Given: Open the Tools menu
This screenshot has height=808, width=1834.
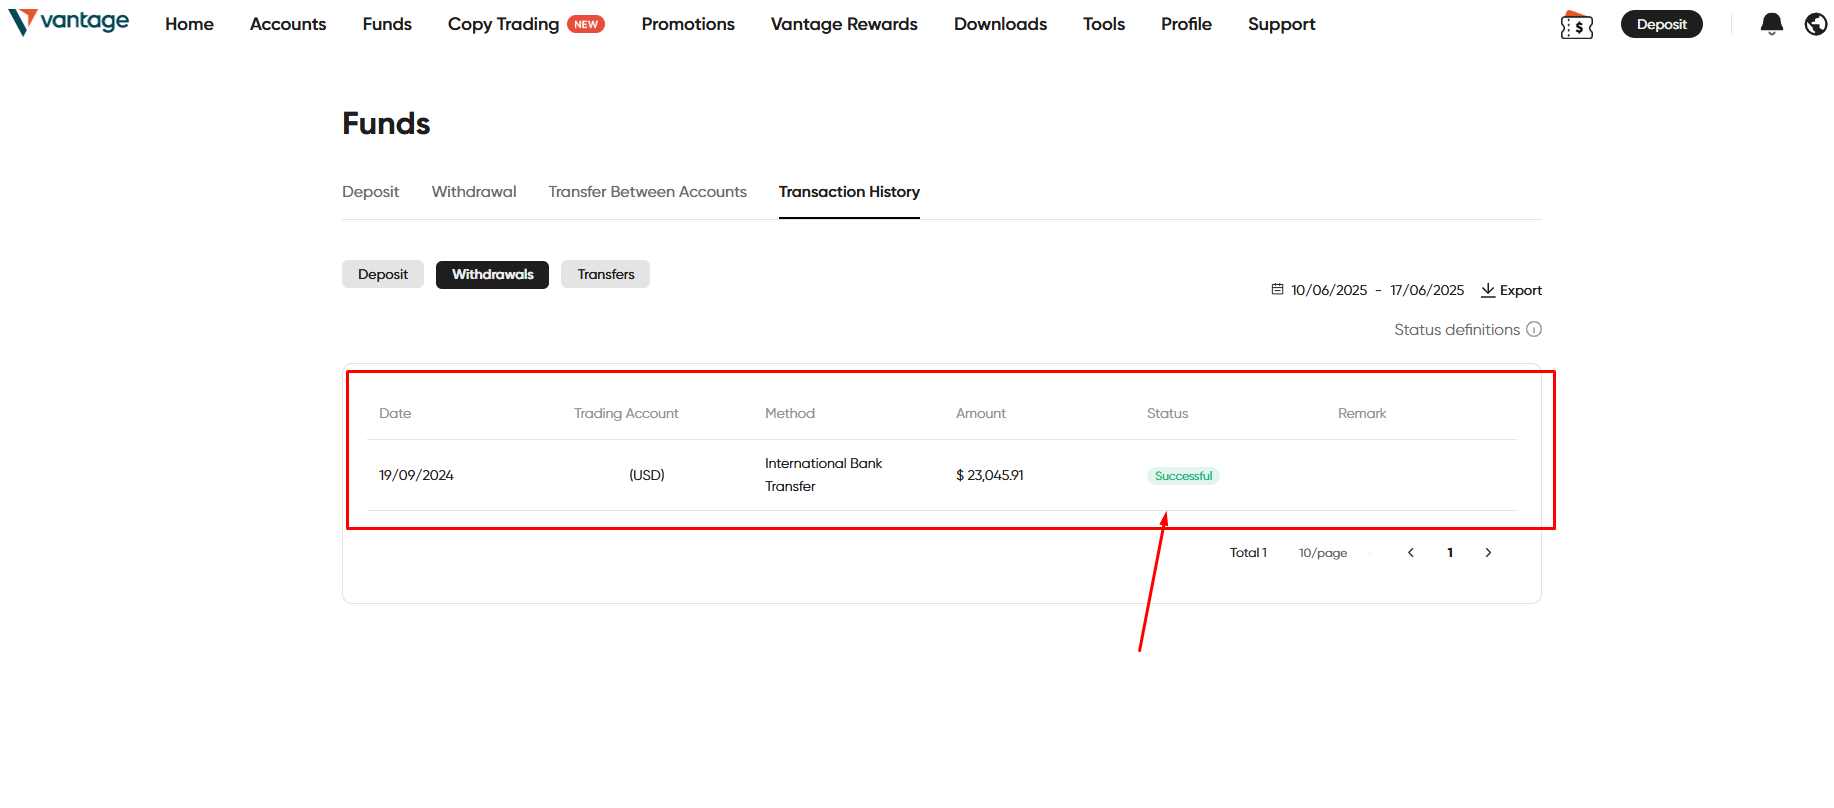Looking at the screenshot, I should [1104, 24].
